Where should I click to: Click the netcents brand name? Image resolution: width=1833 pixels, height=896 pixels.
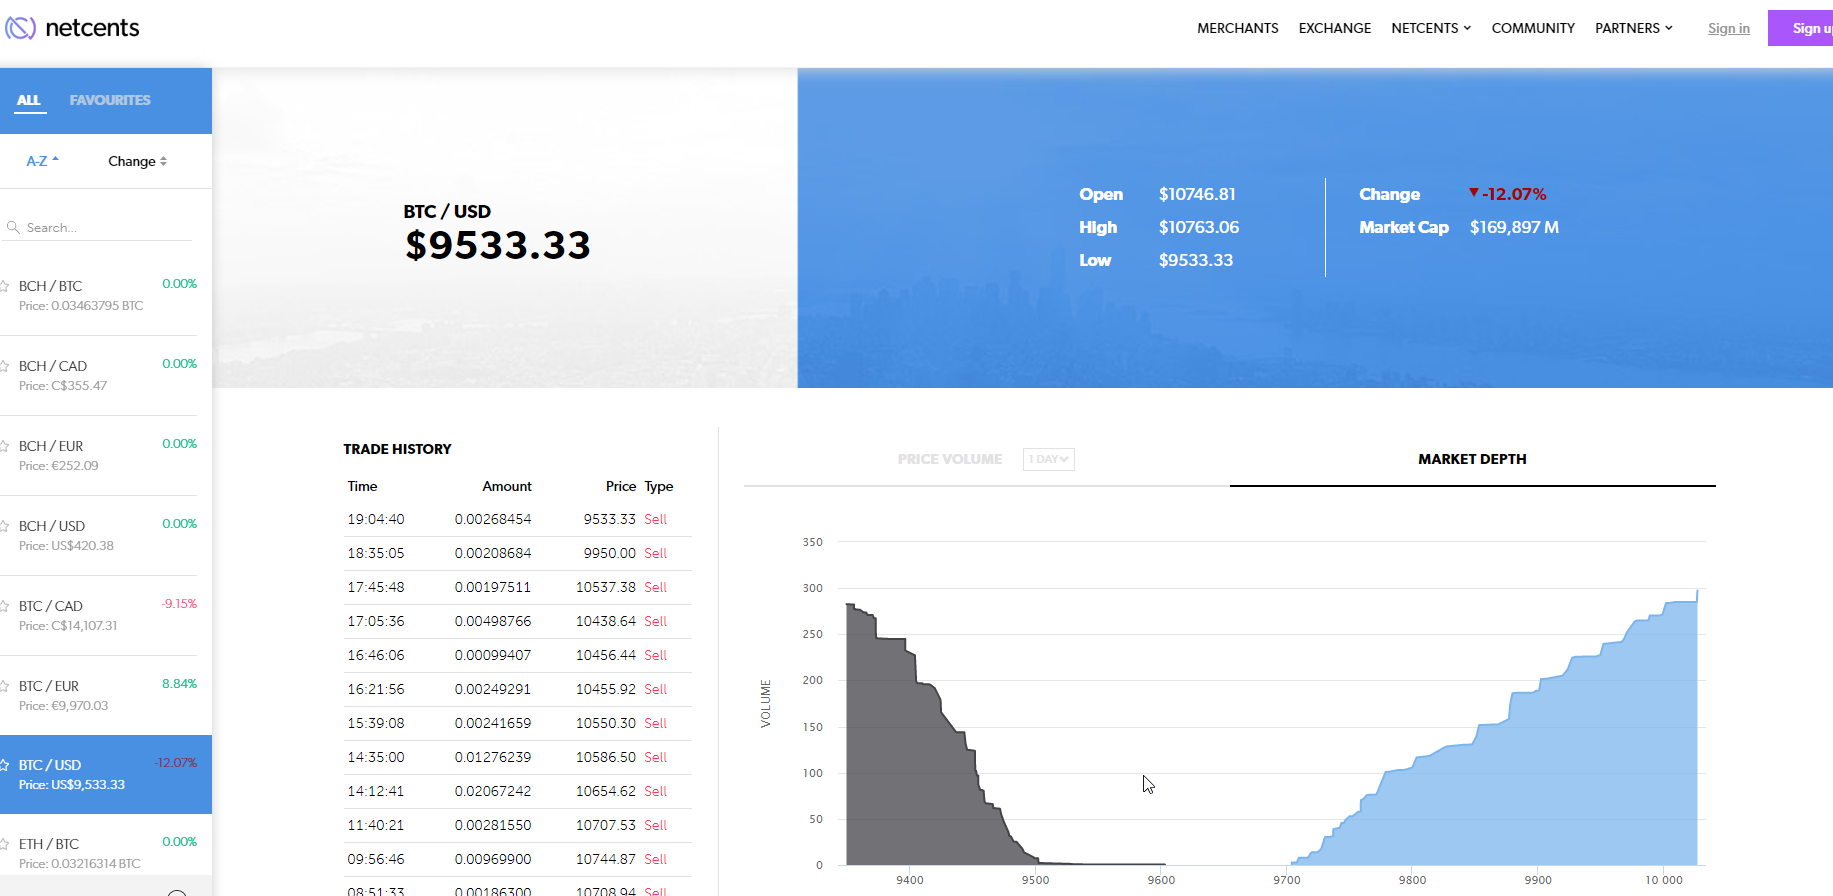92,28
